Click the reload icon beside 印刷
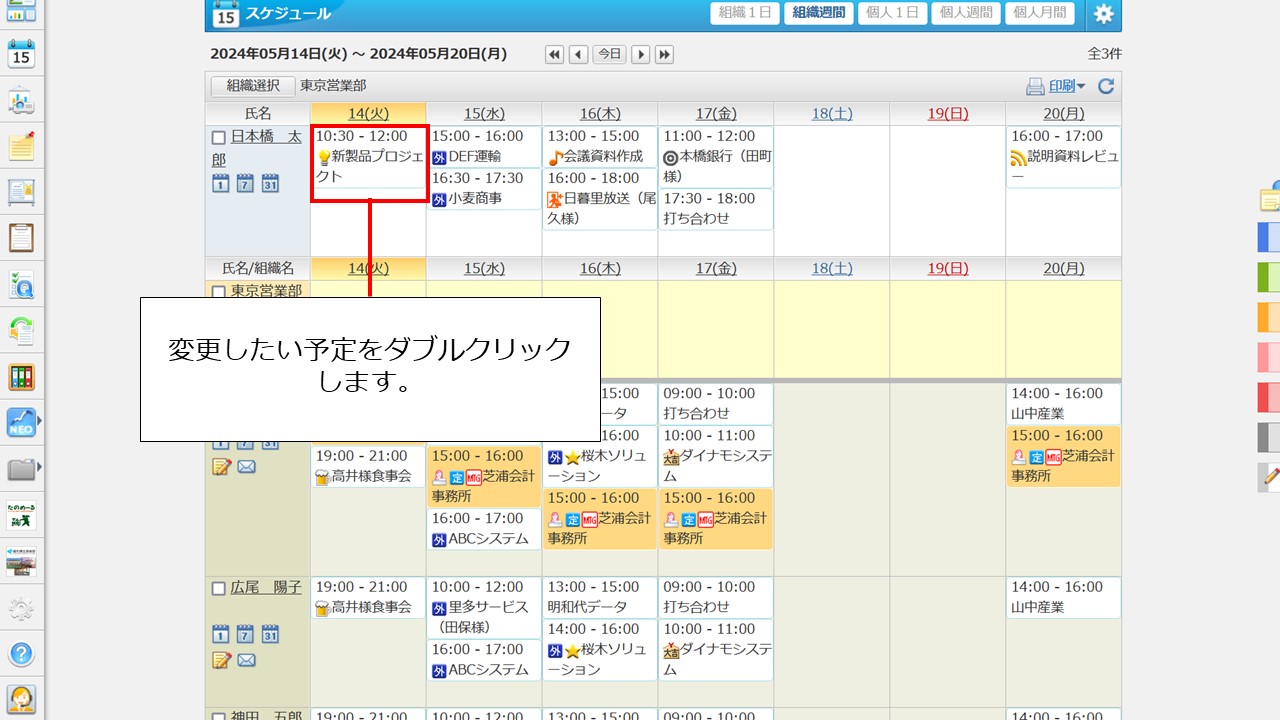Image resolution: width=1280 pixels, height=720 pixels. (1105, 87)
